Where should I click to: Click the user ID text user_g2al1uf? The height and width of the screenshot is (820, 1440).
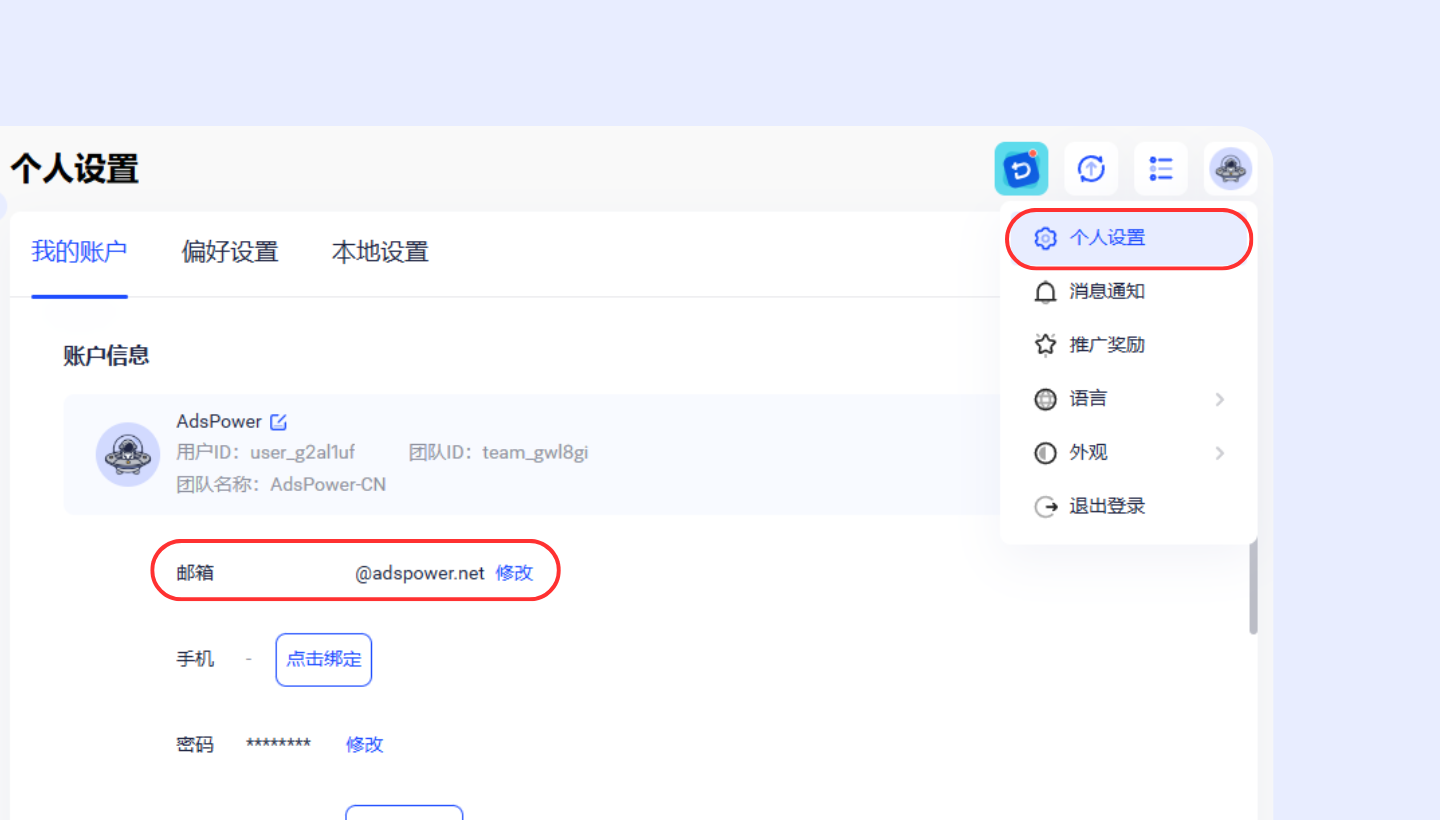point(302,453)
